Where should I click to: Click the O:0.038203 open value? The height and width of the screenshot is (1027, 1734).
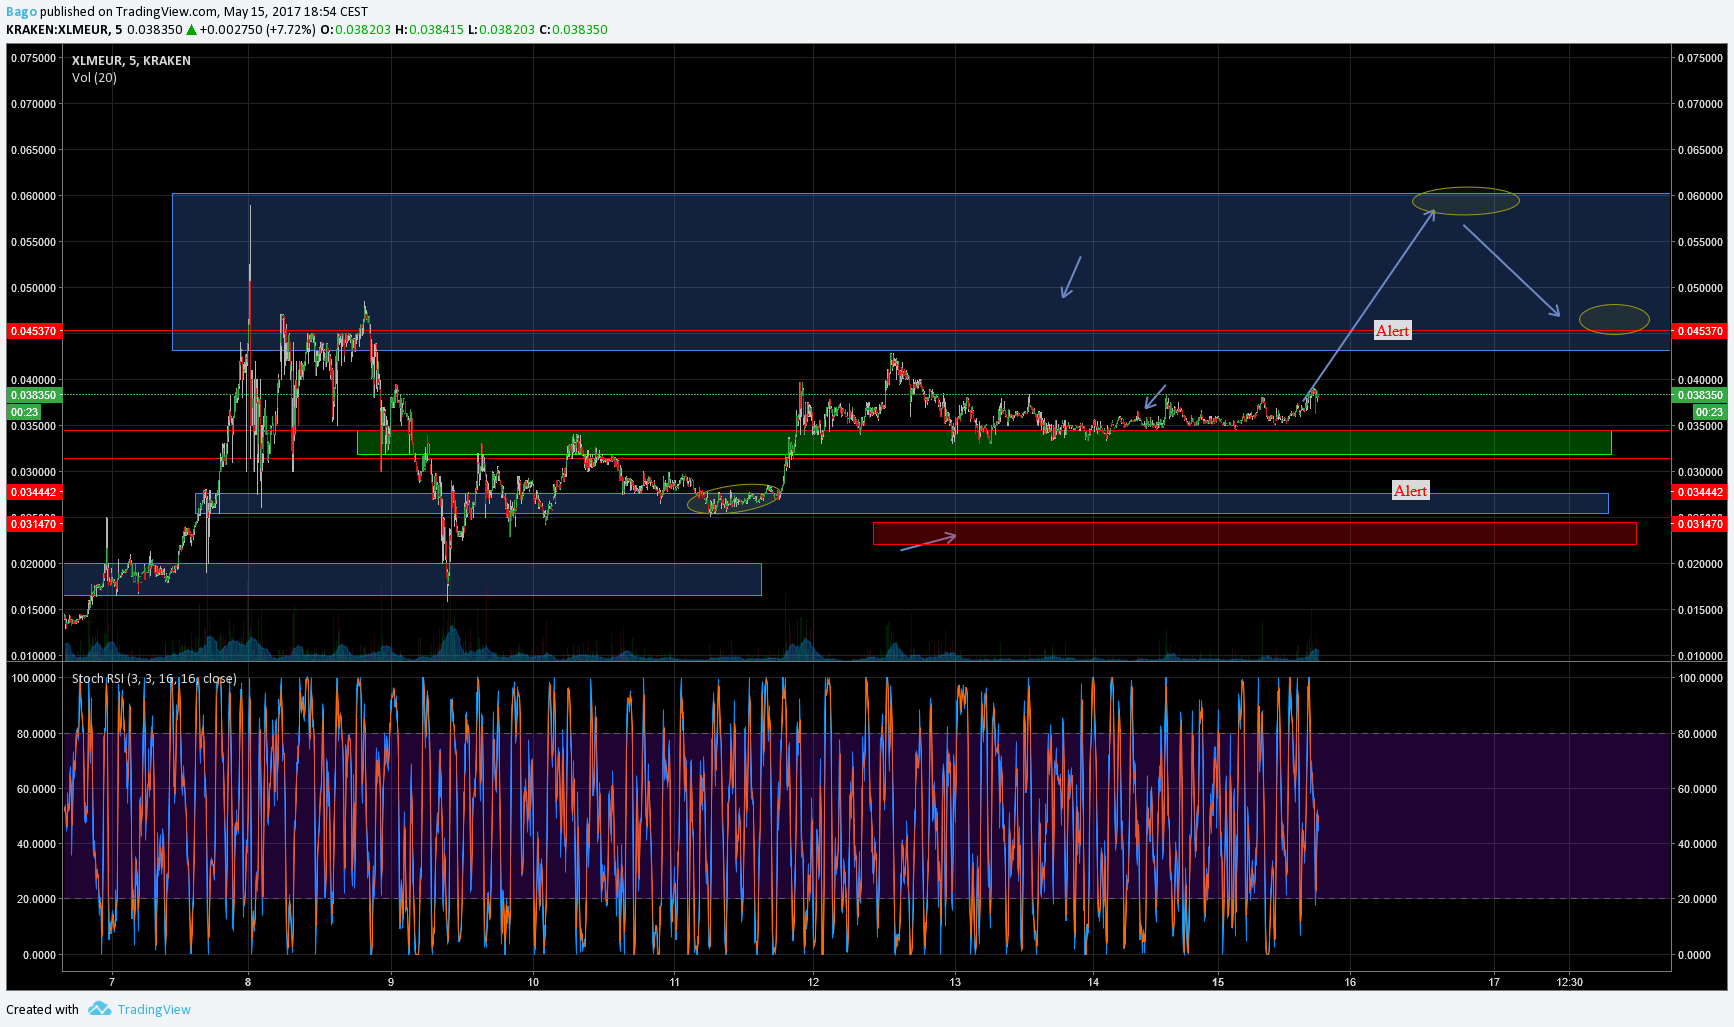pos(355,30)
